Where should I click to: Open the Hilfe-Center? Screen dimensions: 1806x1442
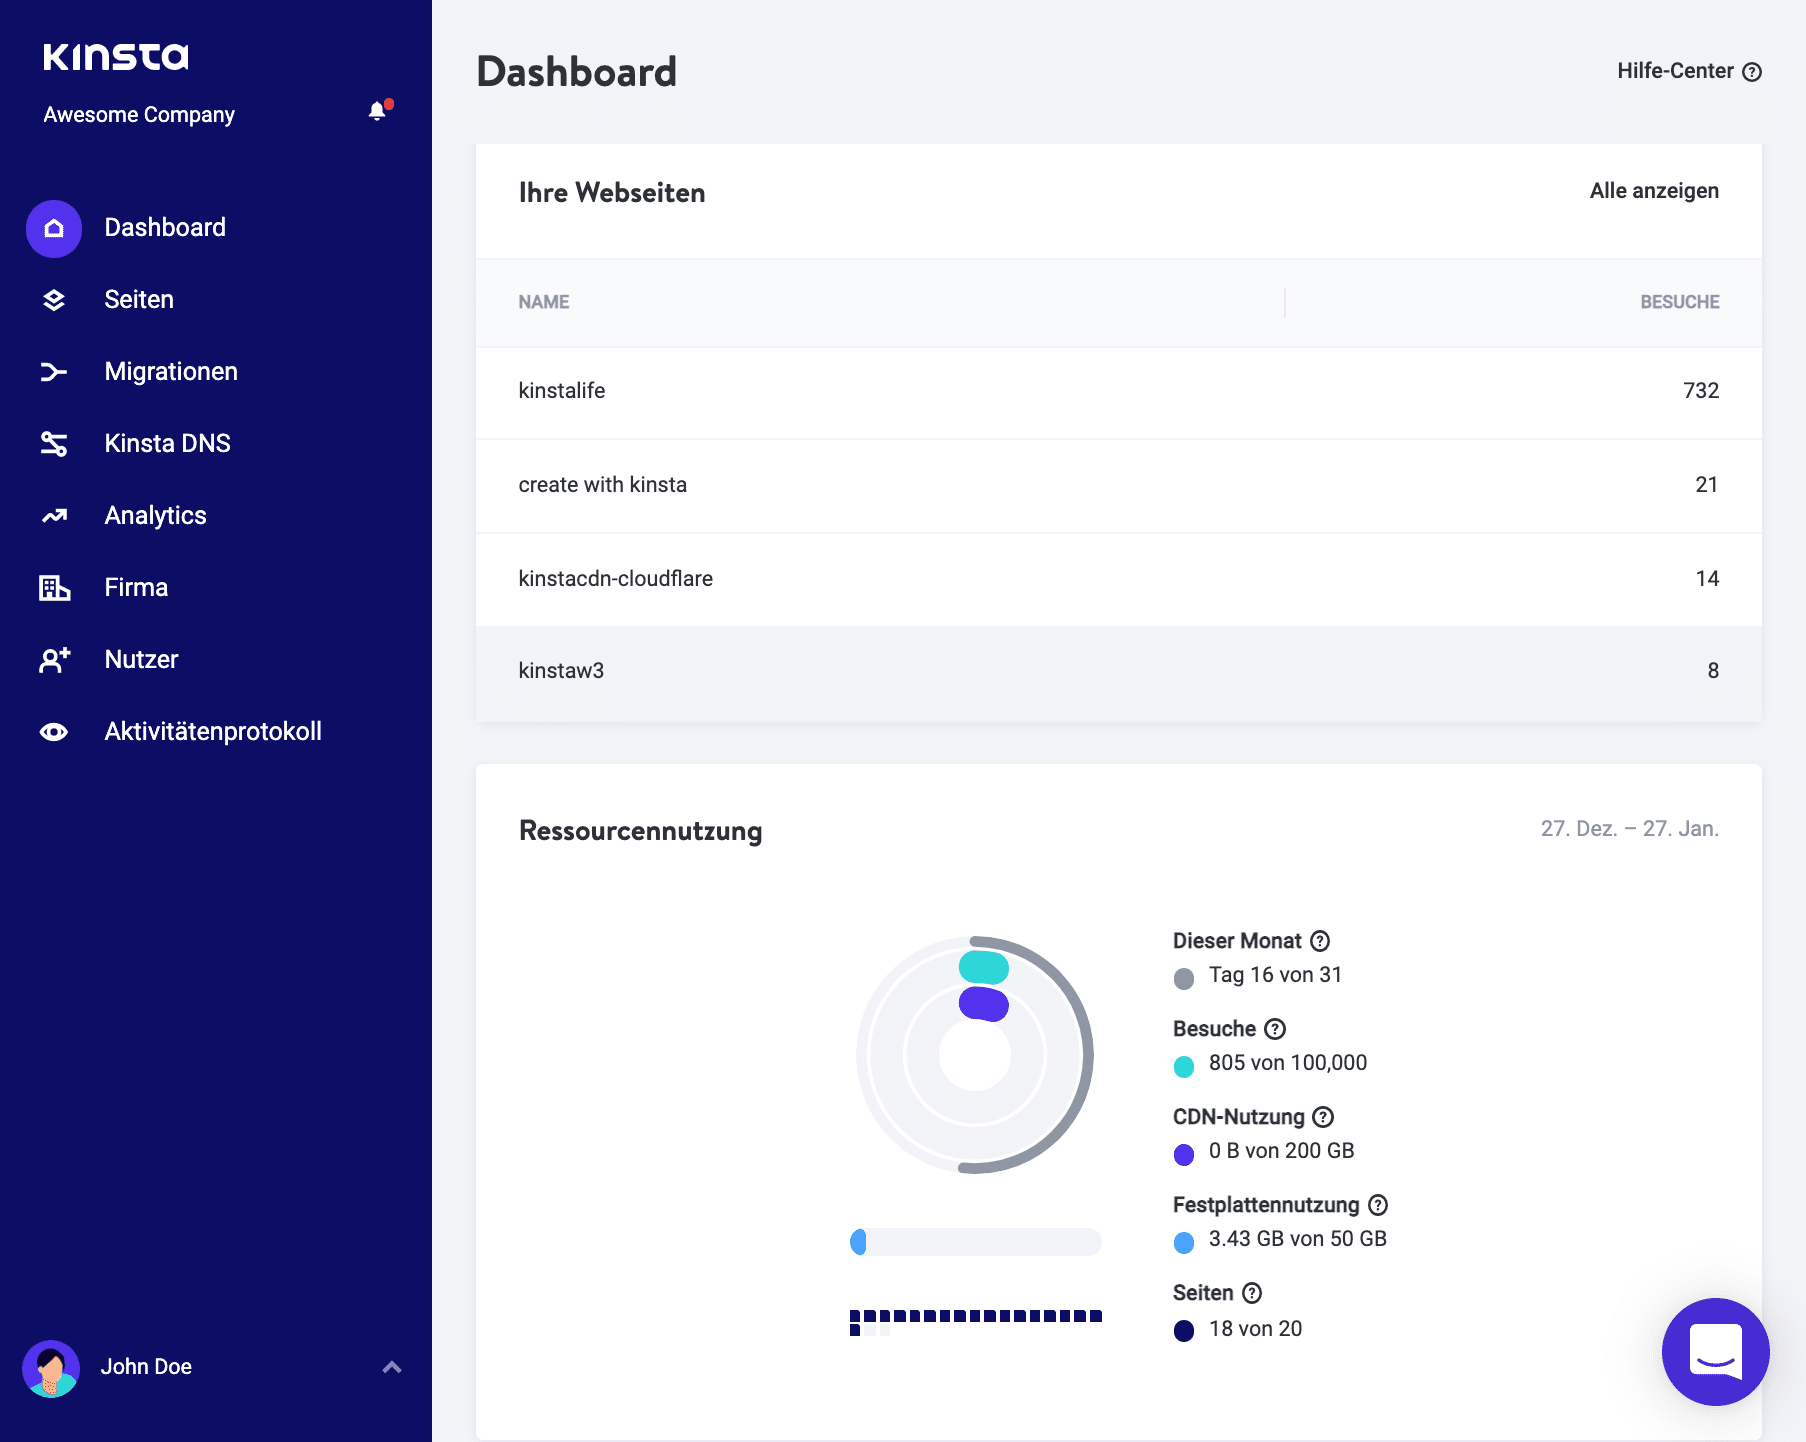pyautogui.click(x=1690, y=71)
